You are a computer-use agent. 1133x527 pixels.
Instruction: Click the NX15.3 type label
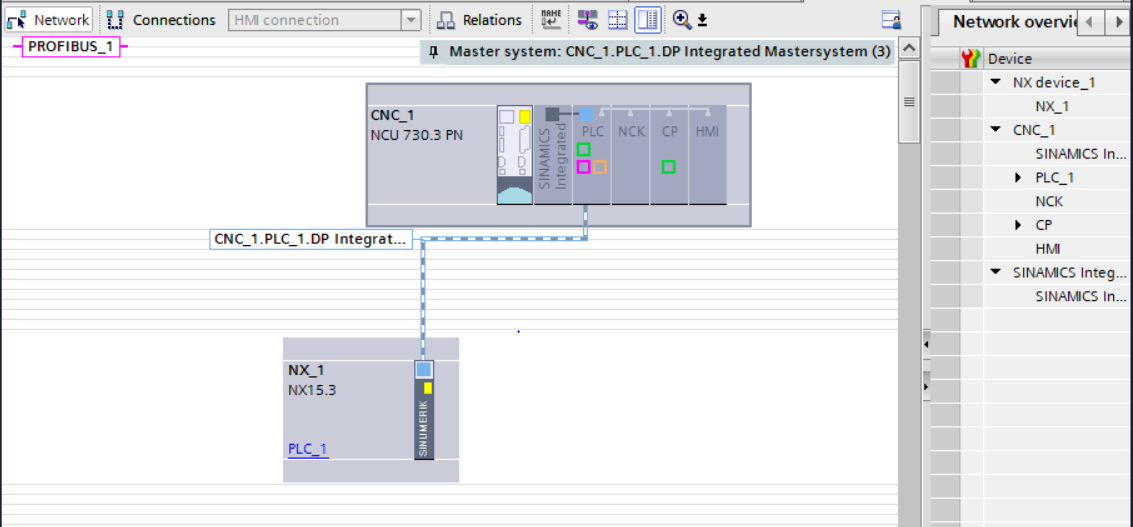[312, 390]
